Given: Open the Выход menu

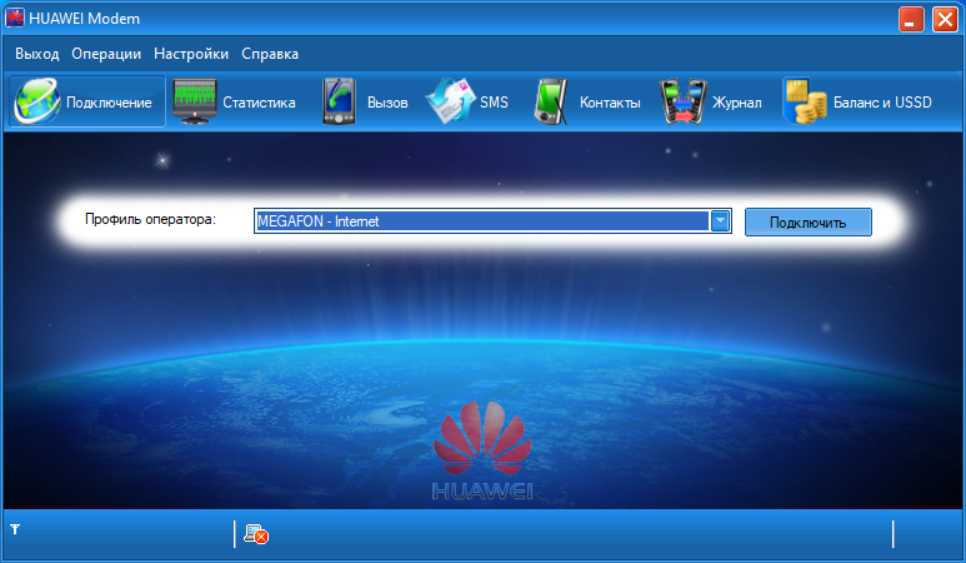Looking at the screenshot, I should pos(37,54).
